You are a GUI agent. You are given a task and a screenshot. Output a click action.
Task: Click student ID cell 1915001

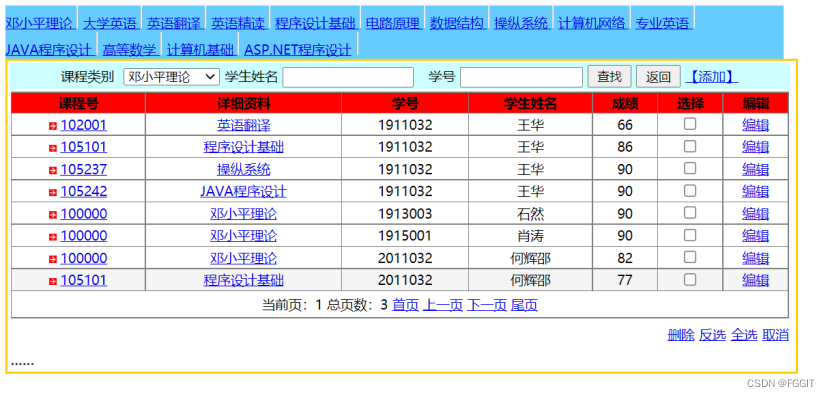405,236
